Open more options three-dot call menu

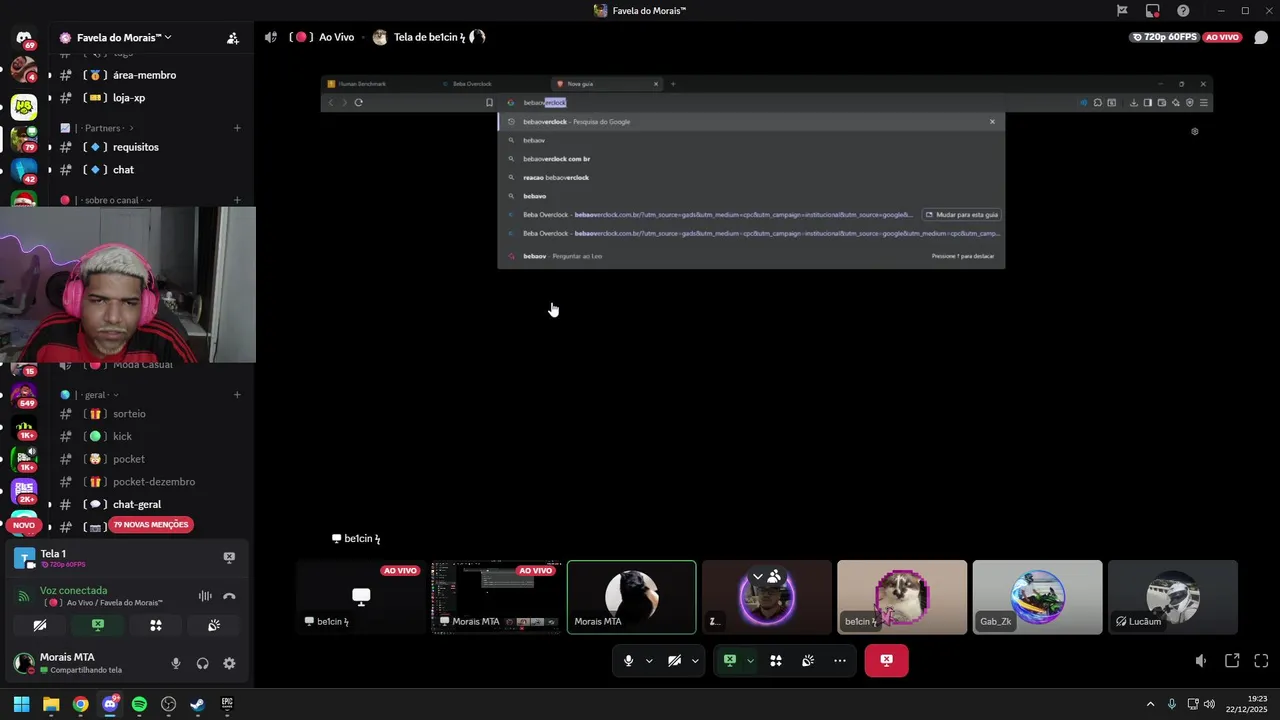pyautogui.click(x=840, y=661)
